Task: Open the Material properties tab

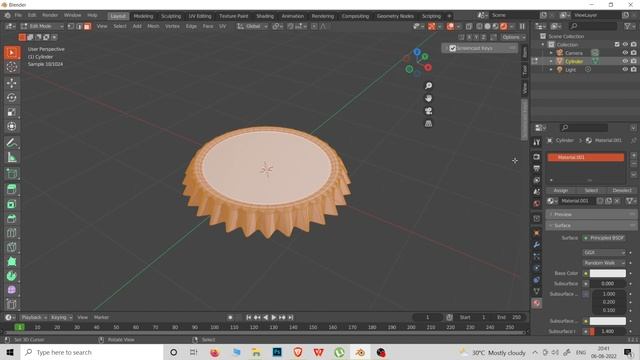Action: click(537, 303)
